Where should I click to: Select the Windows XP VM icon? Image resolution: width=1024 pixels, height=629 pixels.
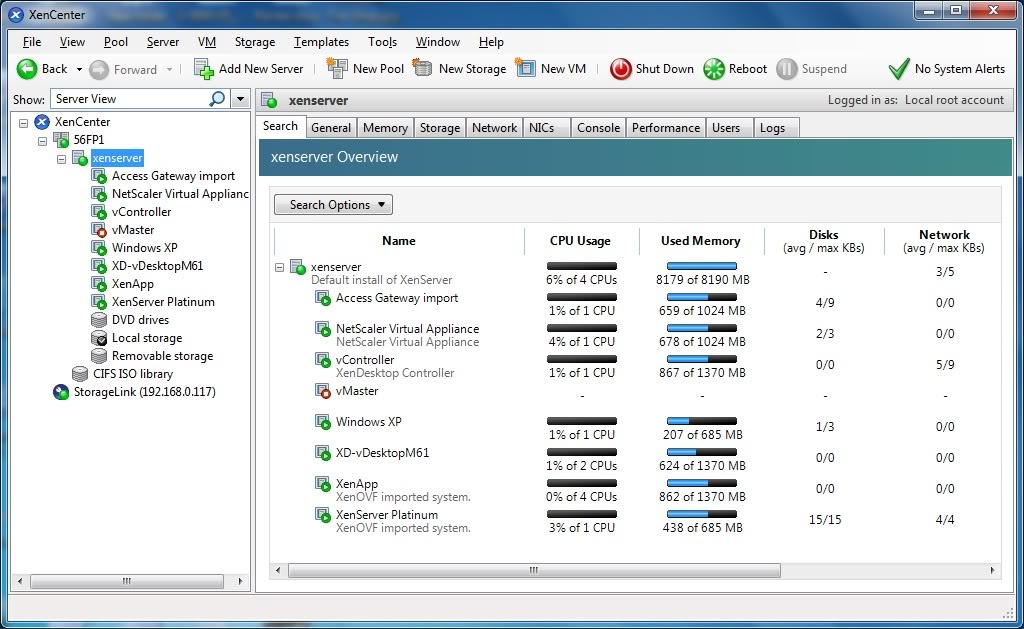[100, 247]
